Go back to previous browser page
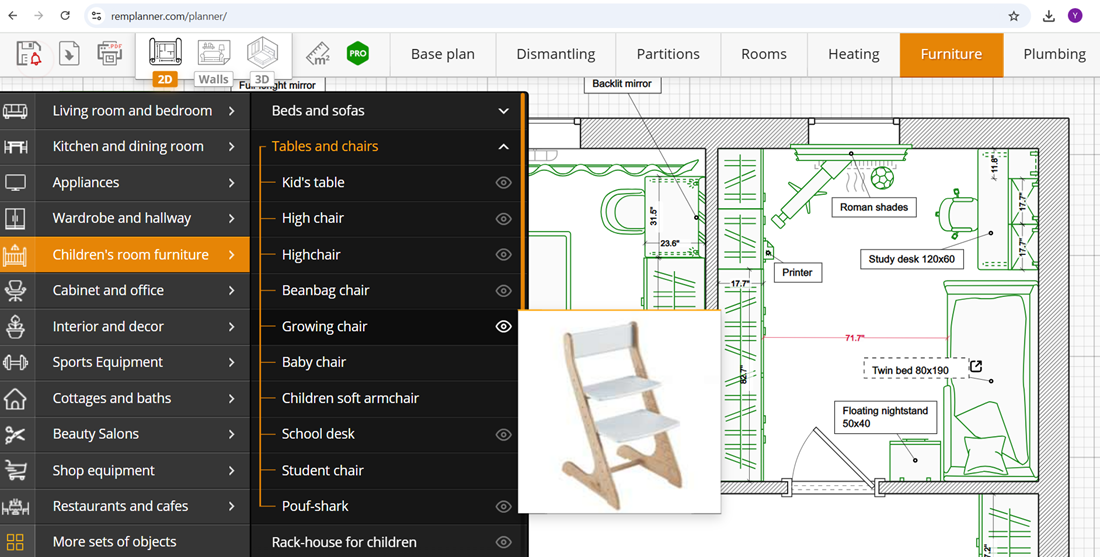1100x557 pixels. click(13, 16)
